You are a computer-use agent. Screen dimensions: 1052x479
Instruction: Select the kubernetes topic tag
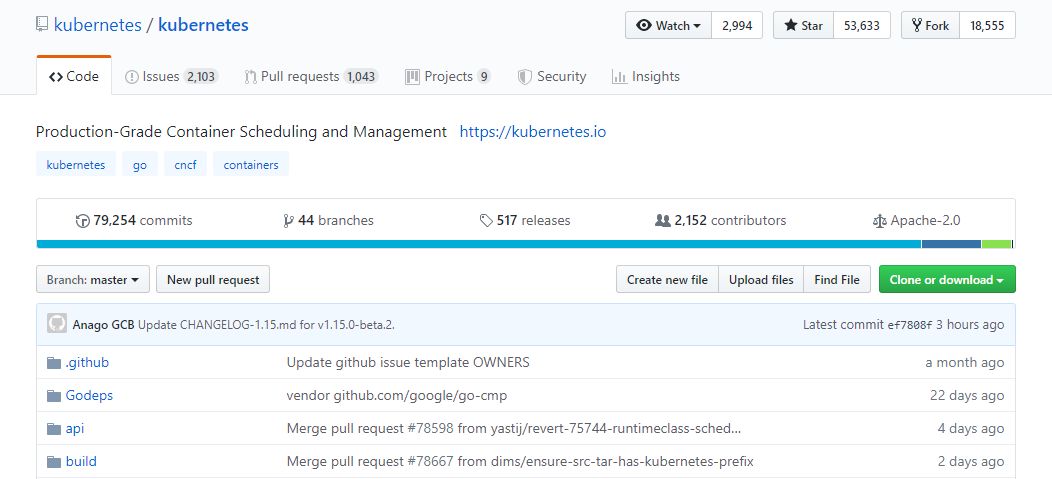coord(76,164)
